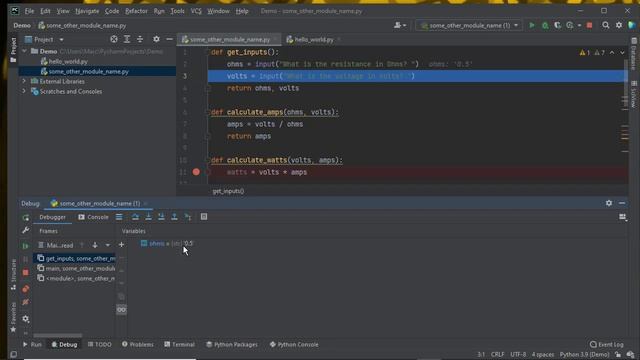View breakpoints double red circle icon
This screenshot has width=640, height=360.
click(26, 289)
